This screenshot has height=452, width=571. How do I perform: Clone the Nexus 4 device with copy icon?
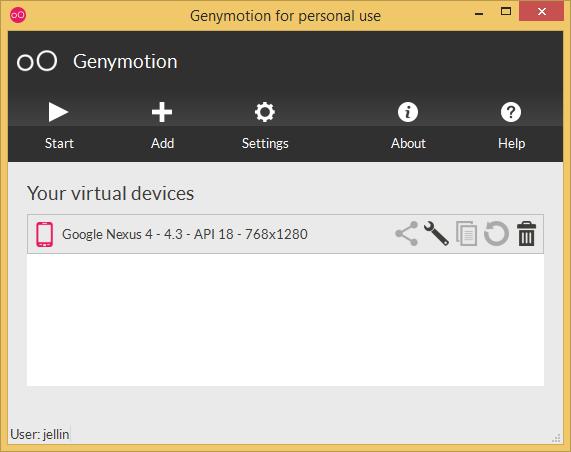coord(466,234)
